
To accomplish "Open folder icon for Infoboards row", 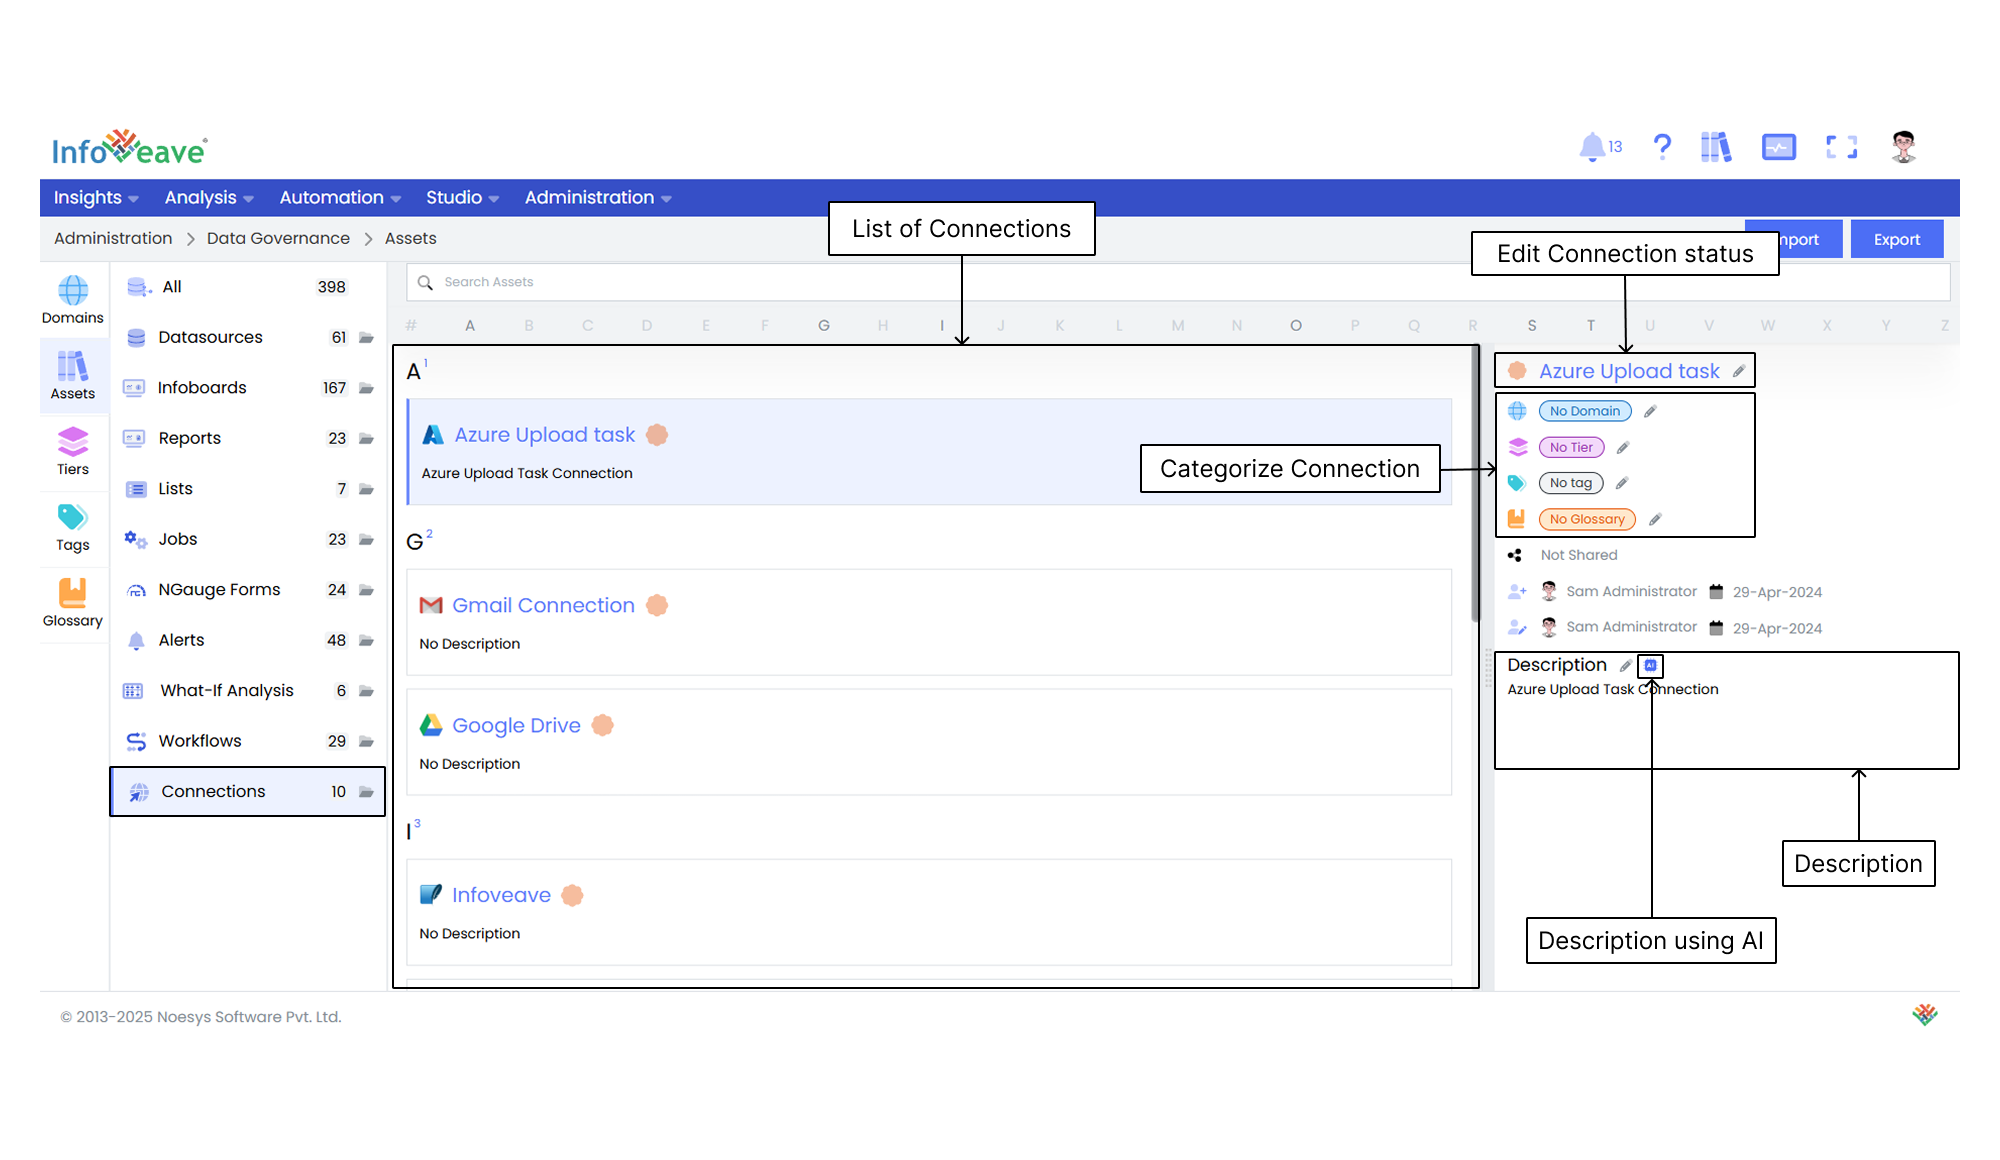I will click(366, 388).
